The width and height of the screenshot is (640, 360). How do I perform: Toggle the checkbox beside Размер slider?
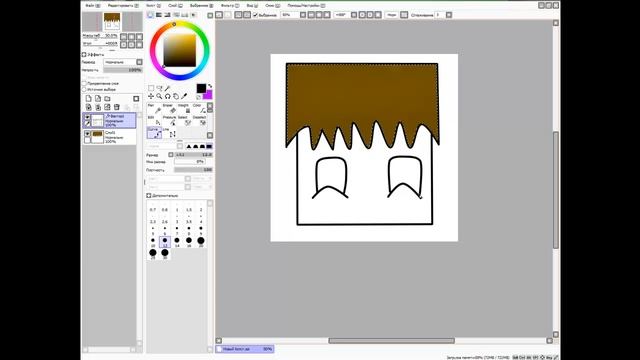click(171, 155)
